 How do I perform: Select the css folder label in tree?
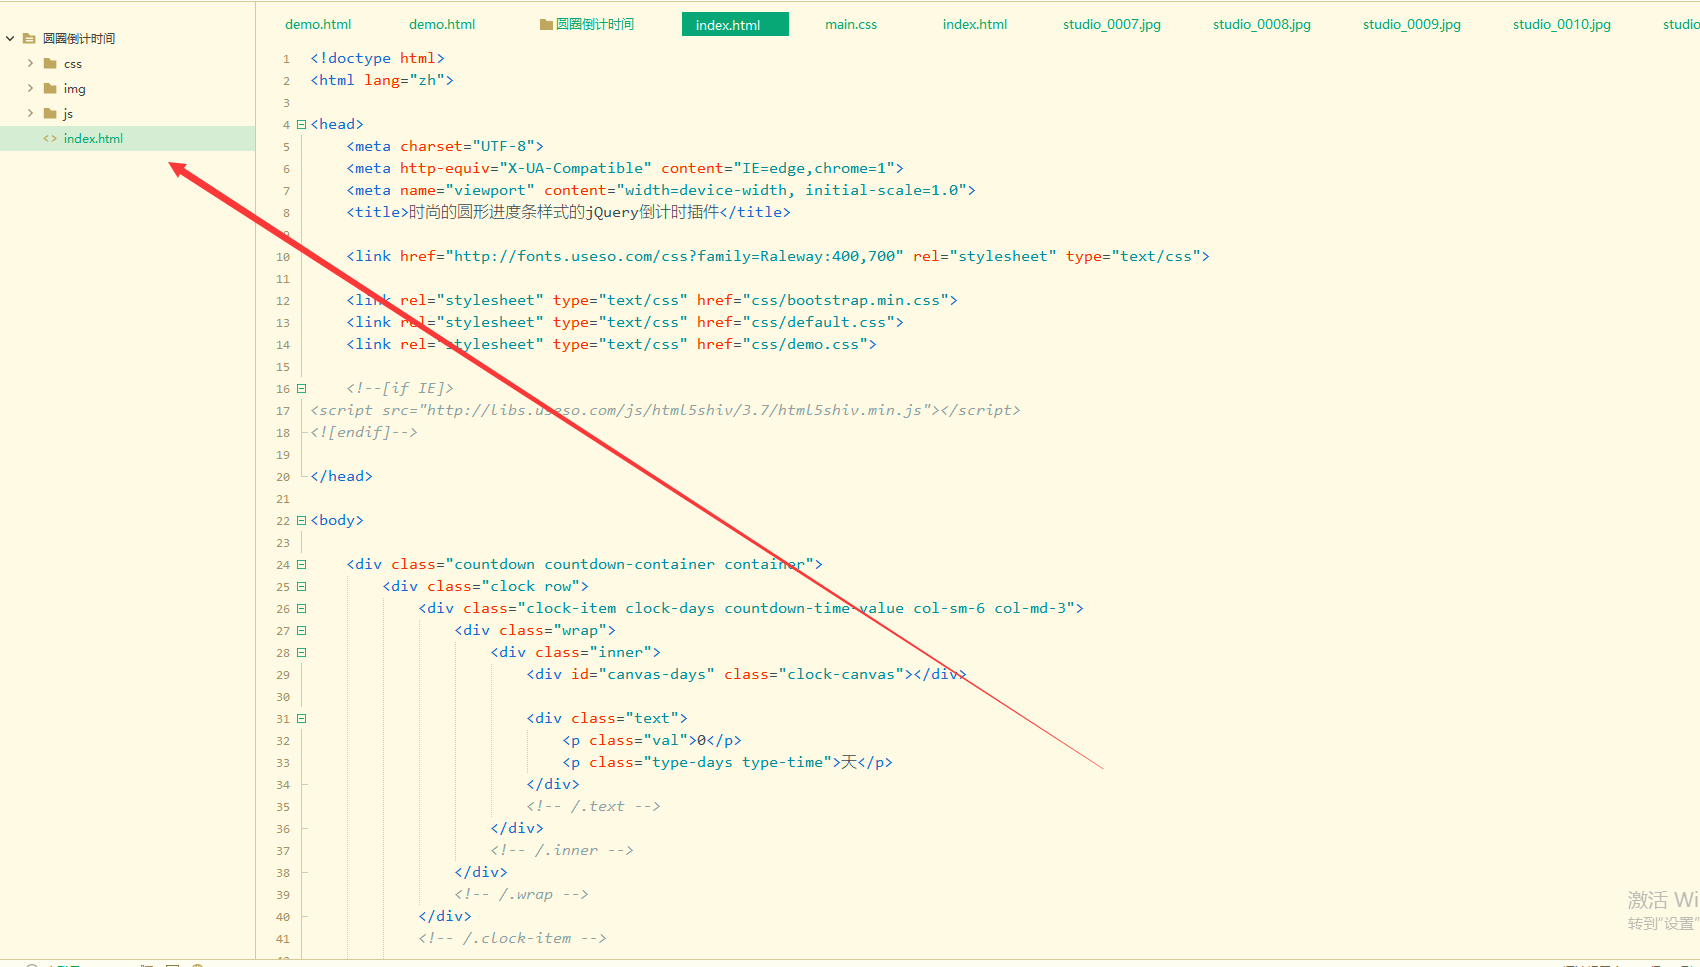pos(73,64)
